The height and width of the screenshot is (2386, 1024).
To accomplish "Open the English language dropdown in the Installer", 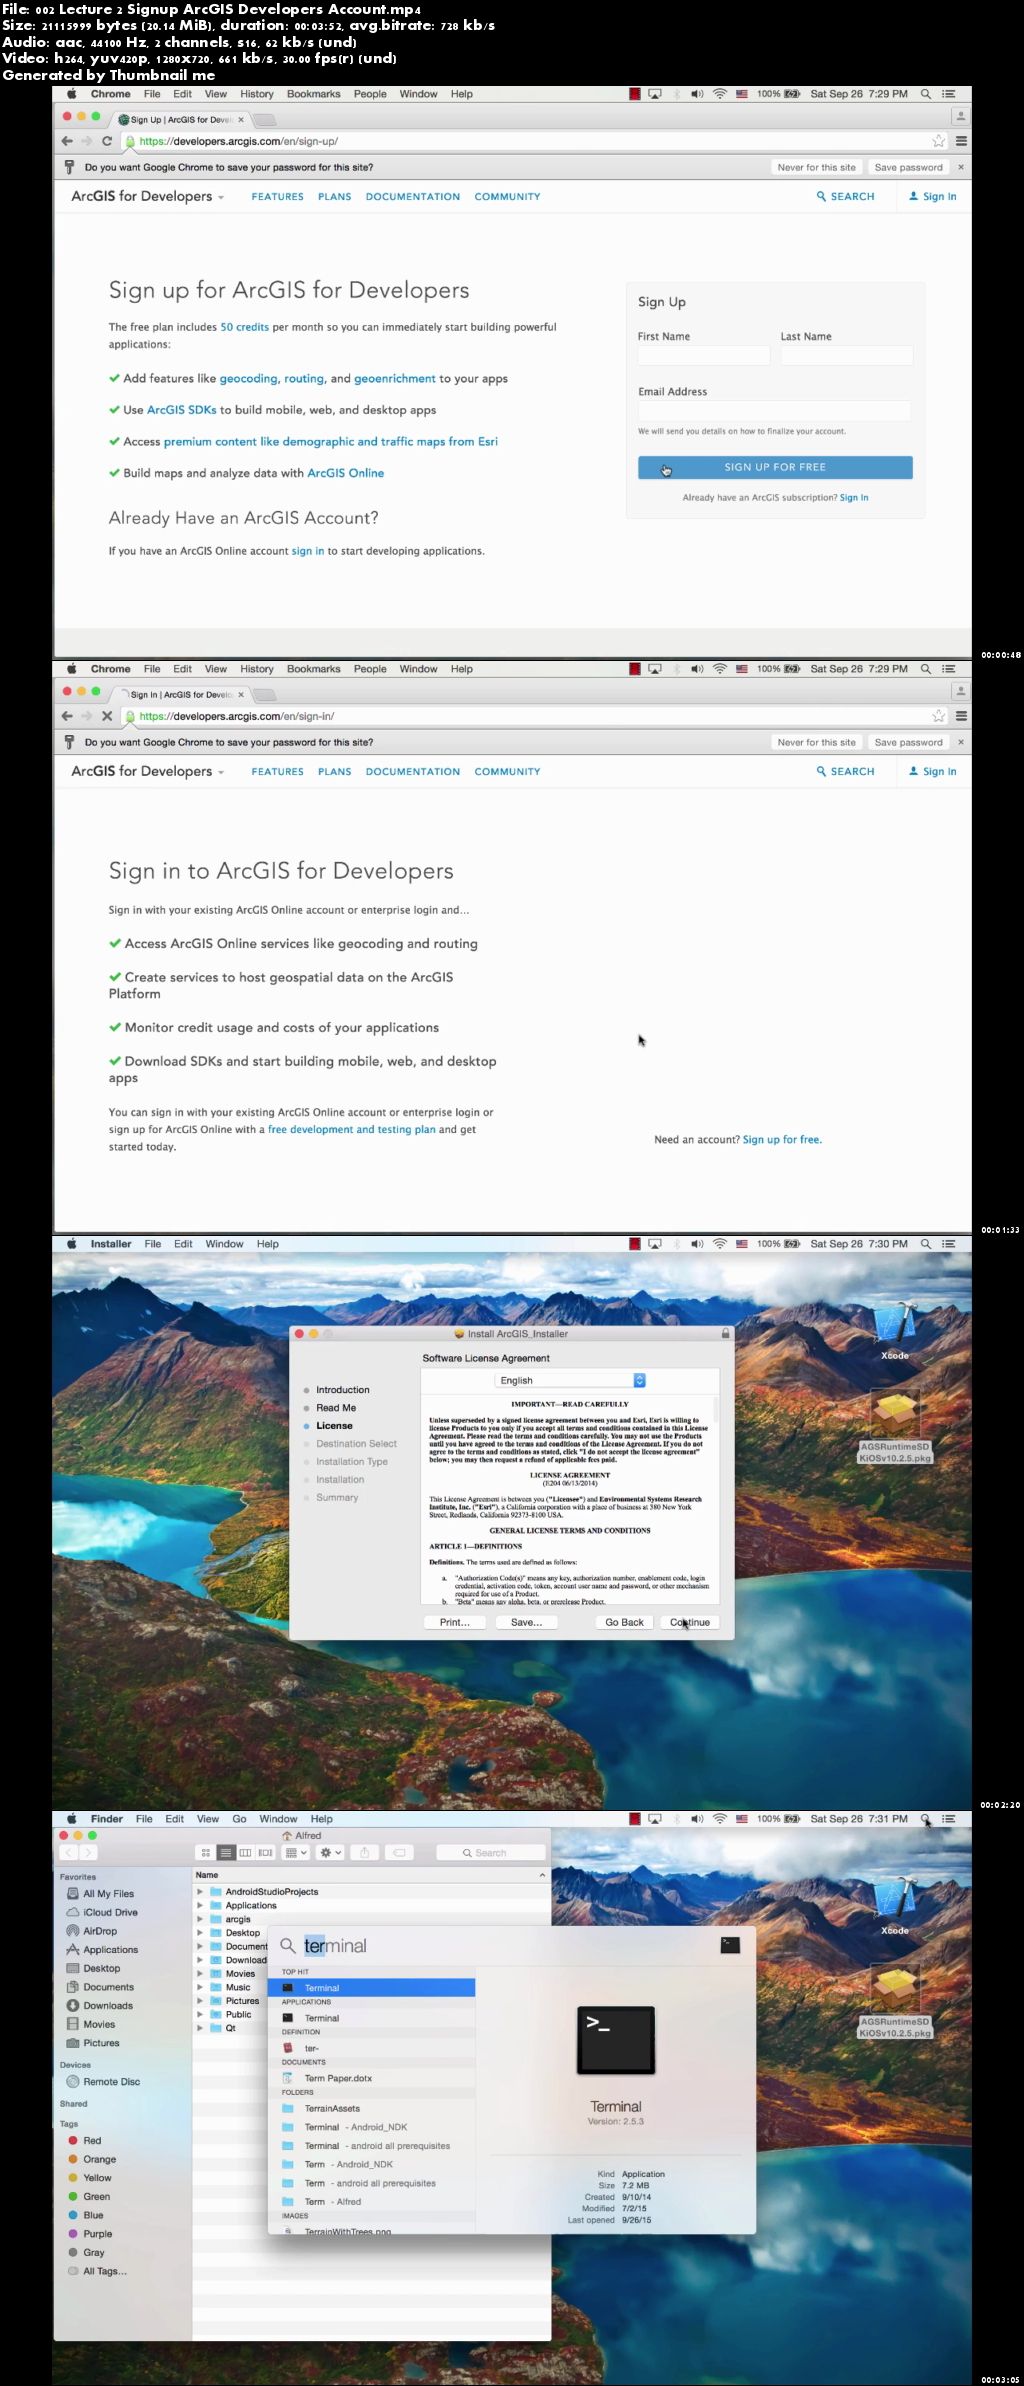I will click(x=571, y=1380).
